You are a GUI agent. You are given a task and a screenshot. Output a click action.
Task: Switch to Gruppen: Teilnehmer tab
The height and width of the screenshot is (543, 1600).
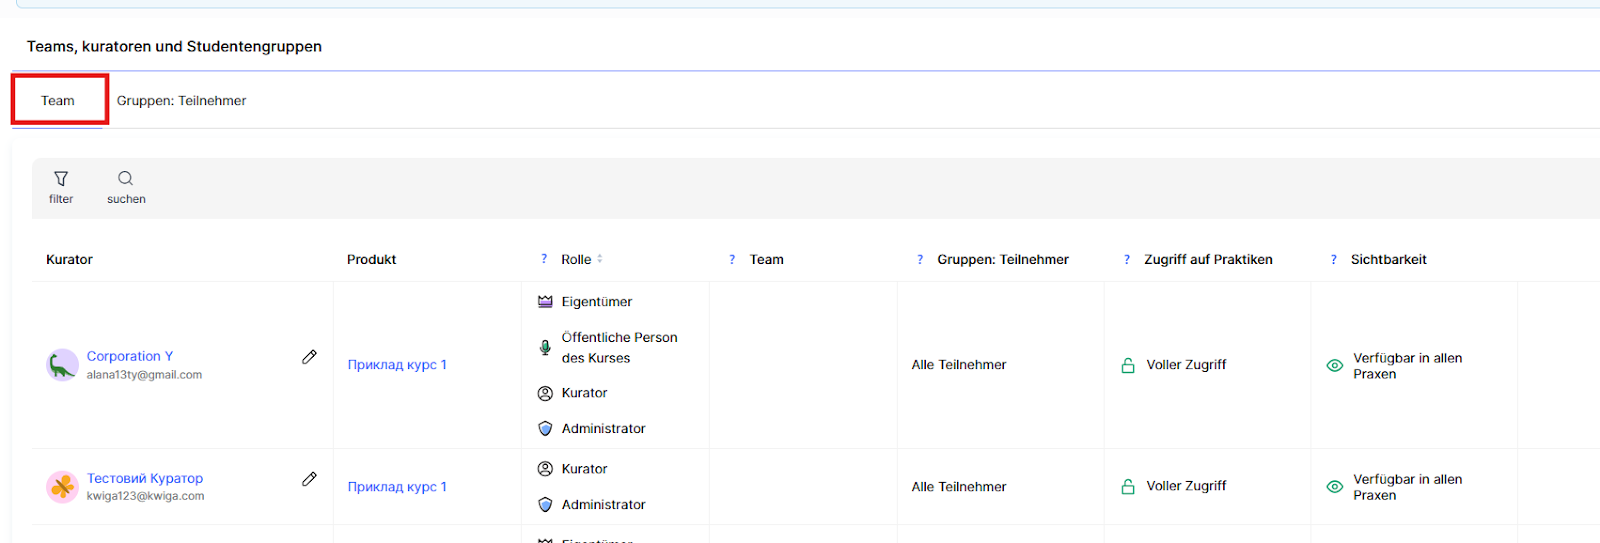(x=181, y=101)
